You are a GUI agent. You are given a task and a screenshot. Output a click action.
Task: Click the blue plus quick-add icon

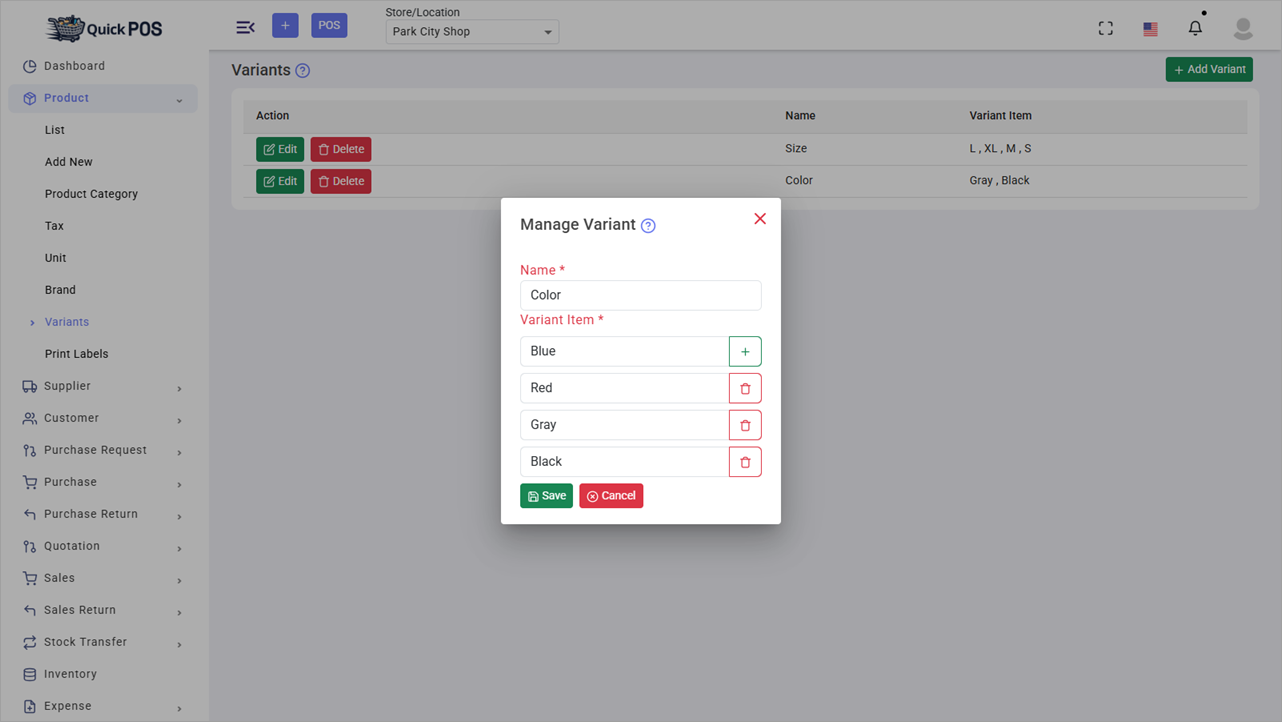pyautogui.click(x=285, y=24)
